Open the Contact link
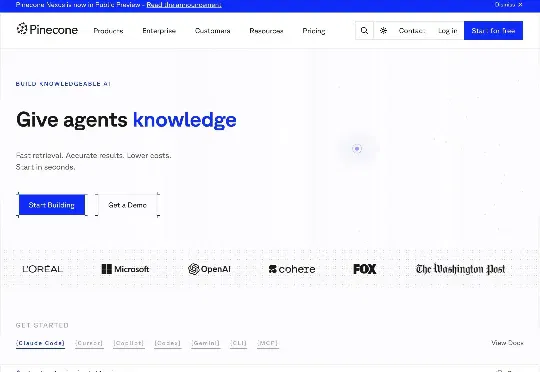 click(412, 31)
